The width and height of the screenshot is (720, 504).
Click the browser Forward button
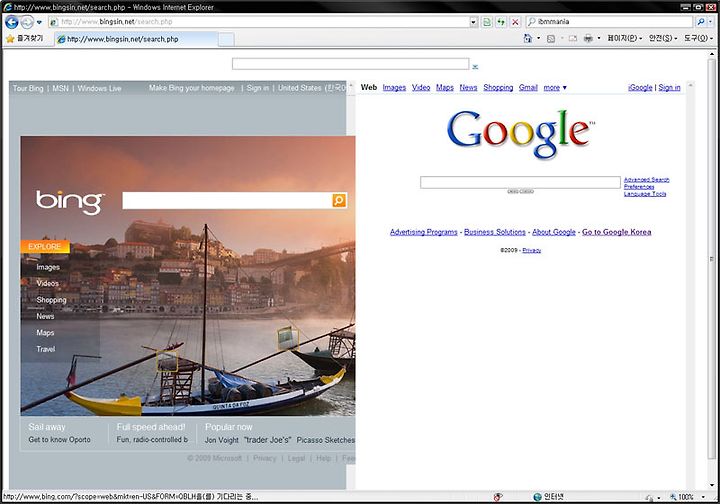click(x=27, y=22)
